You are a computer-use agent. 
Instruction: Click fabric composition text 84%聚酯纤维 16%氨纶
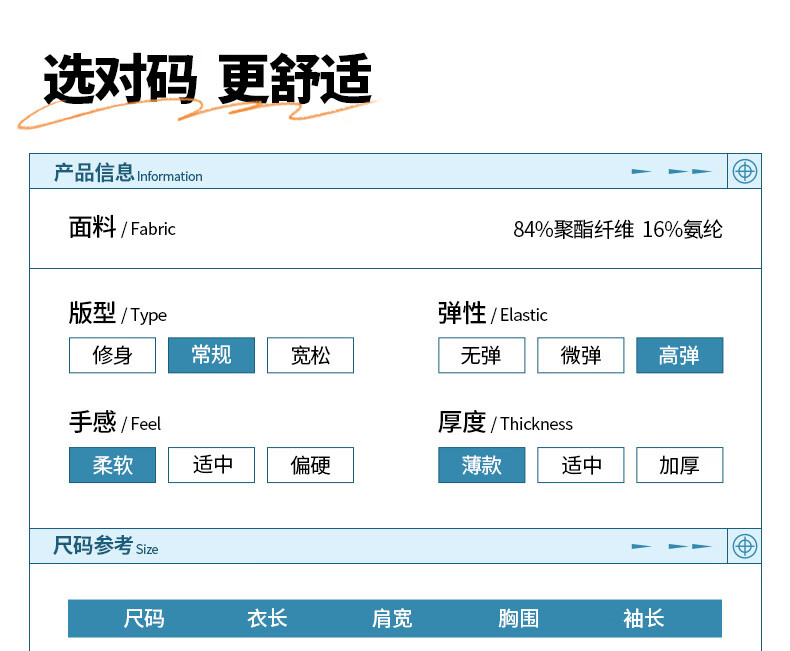[618, 230]
